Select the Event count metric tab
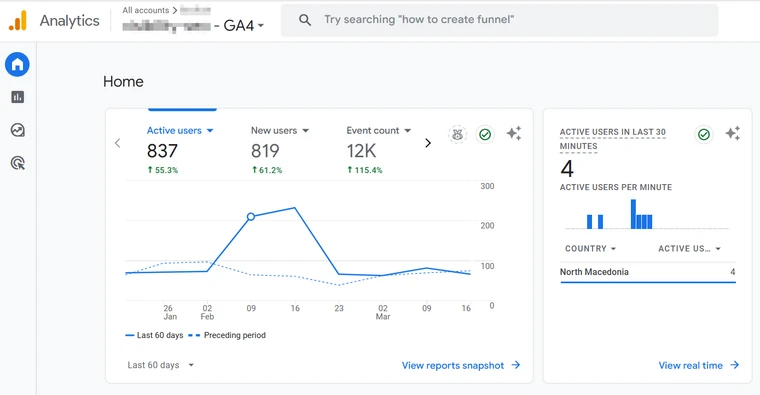760x395 pixels. click(379, 150)
